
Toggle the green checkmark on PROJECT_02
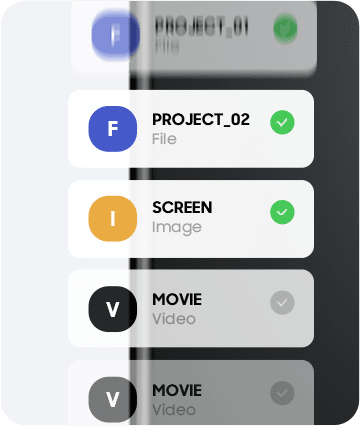pos(282,122)
